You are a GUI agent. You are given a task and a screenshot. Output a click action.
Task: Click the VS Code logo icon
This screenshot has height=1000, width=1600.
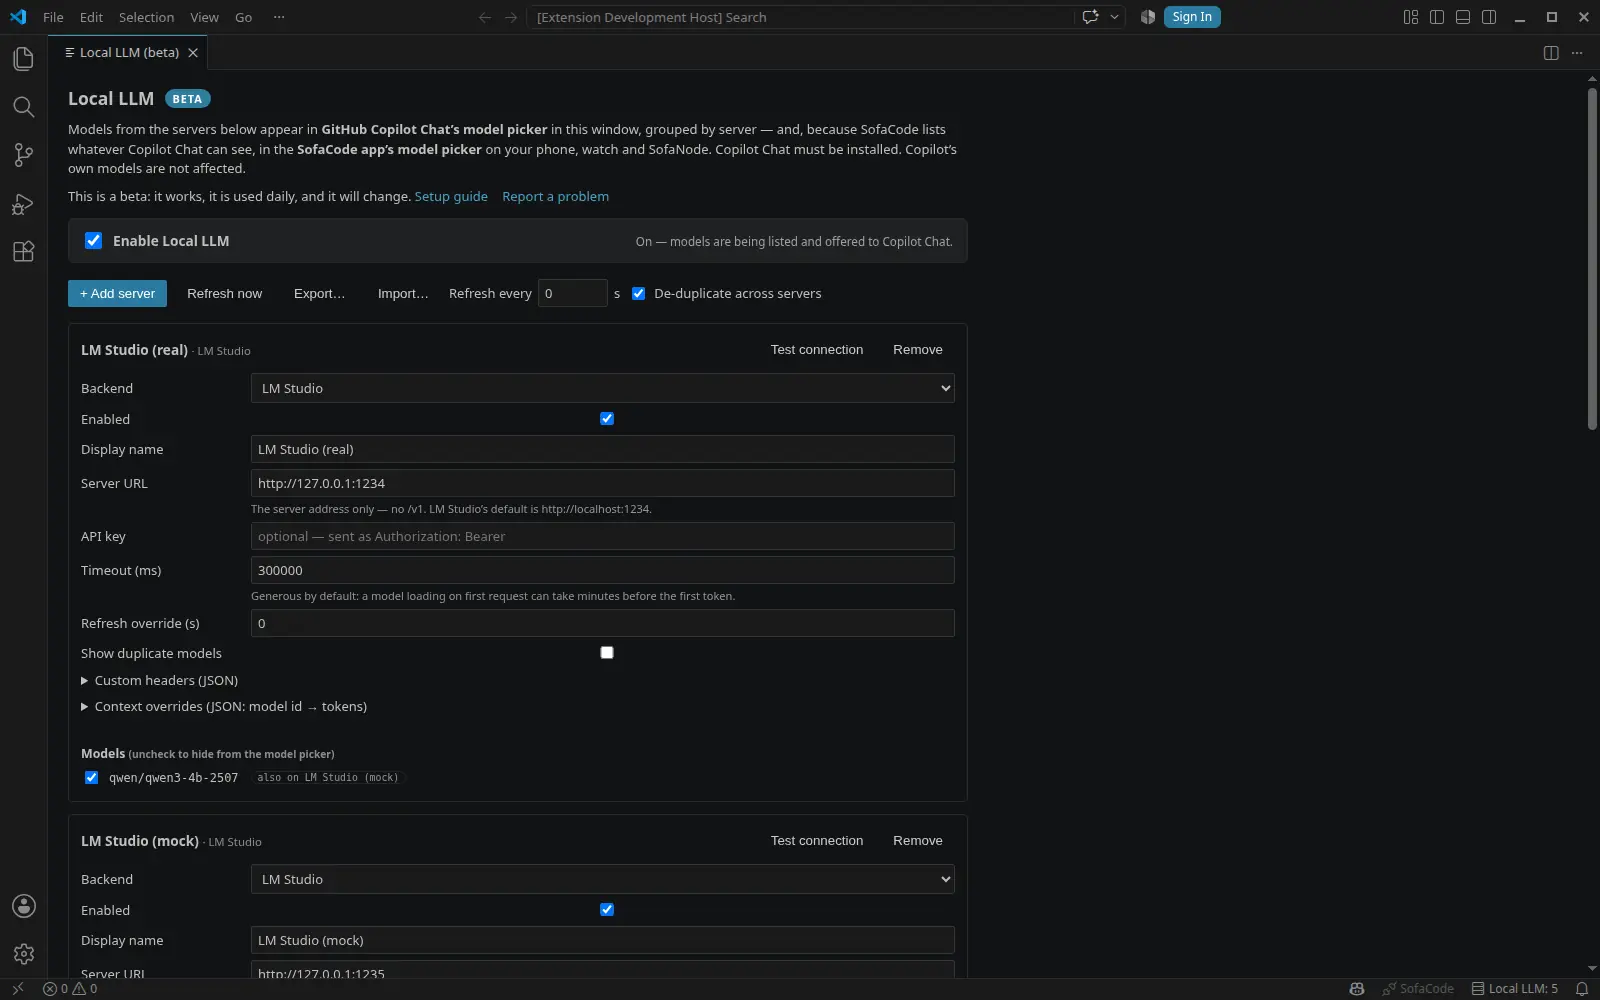click(18, 17)
